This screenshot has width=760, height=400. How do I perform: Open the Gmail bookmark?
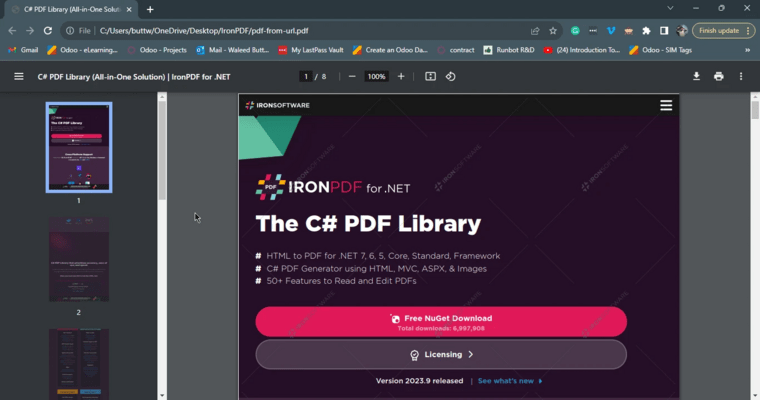tap(23, 50)
